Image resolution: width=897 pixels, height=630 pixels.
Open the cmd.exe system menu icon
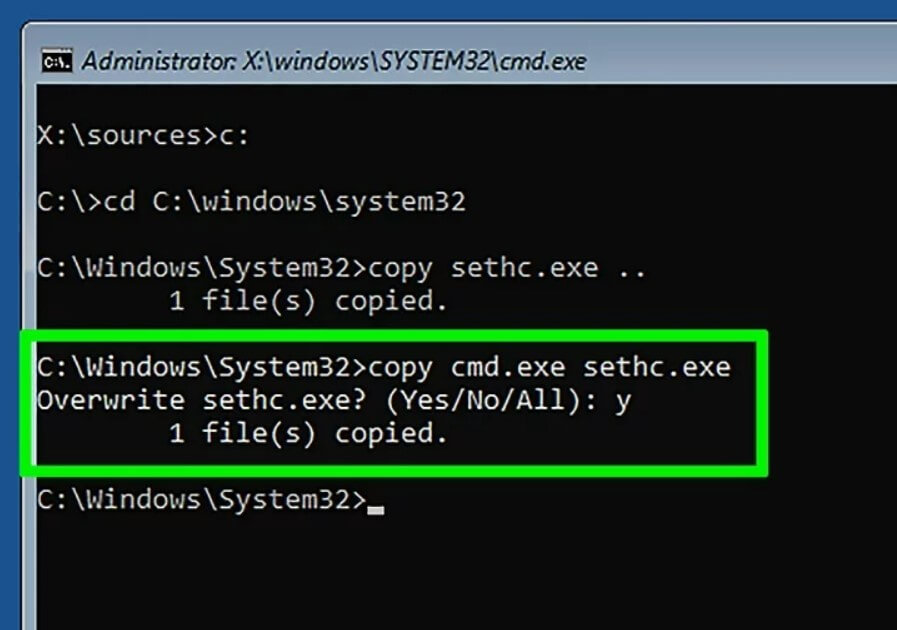coord(57,61)
